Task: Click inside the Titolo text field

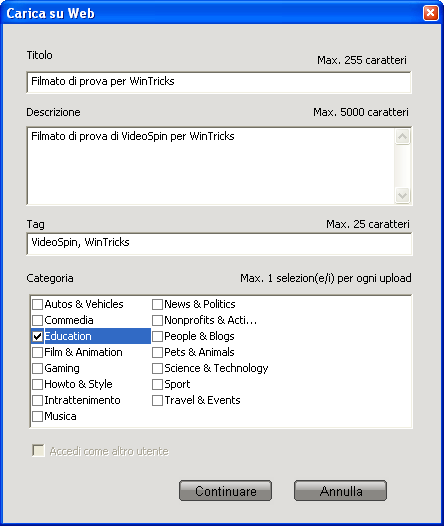Action: click(219, 82)
